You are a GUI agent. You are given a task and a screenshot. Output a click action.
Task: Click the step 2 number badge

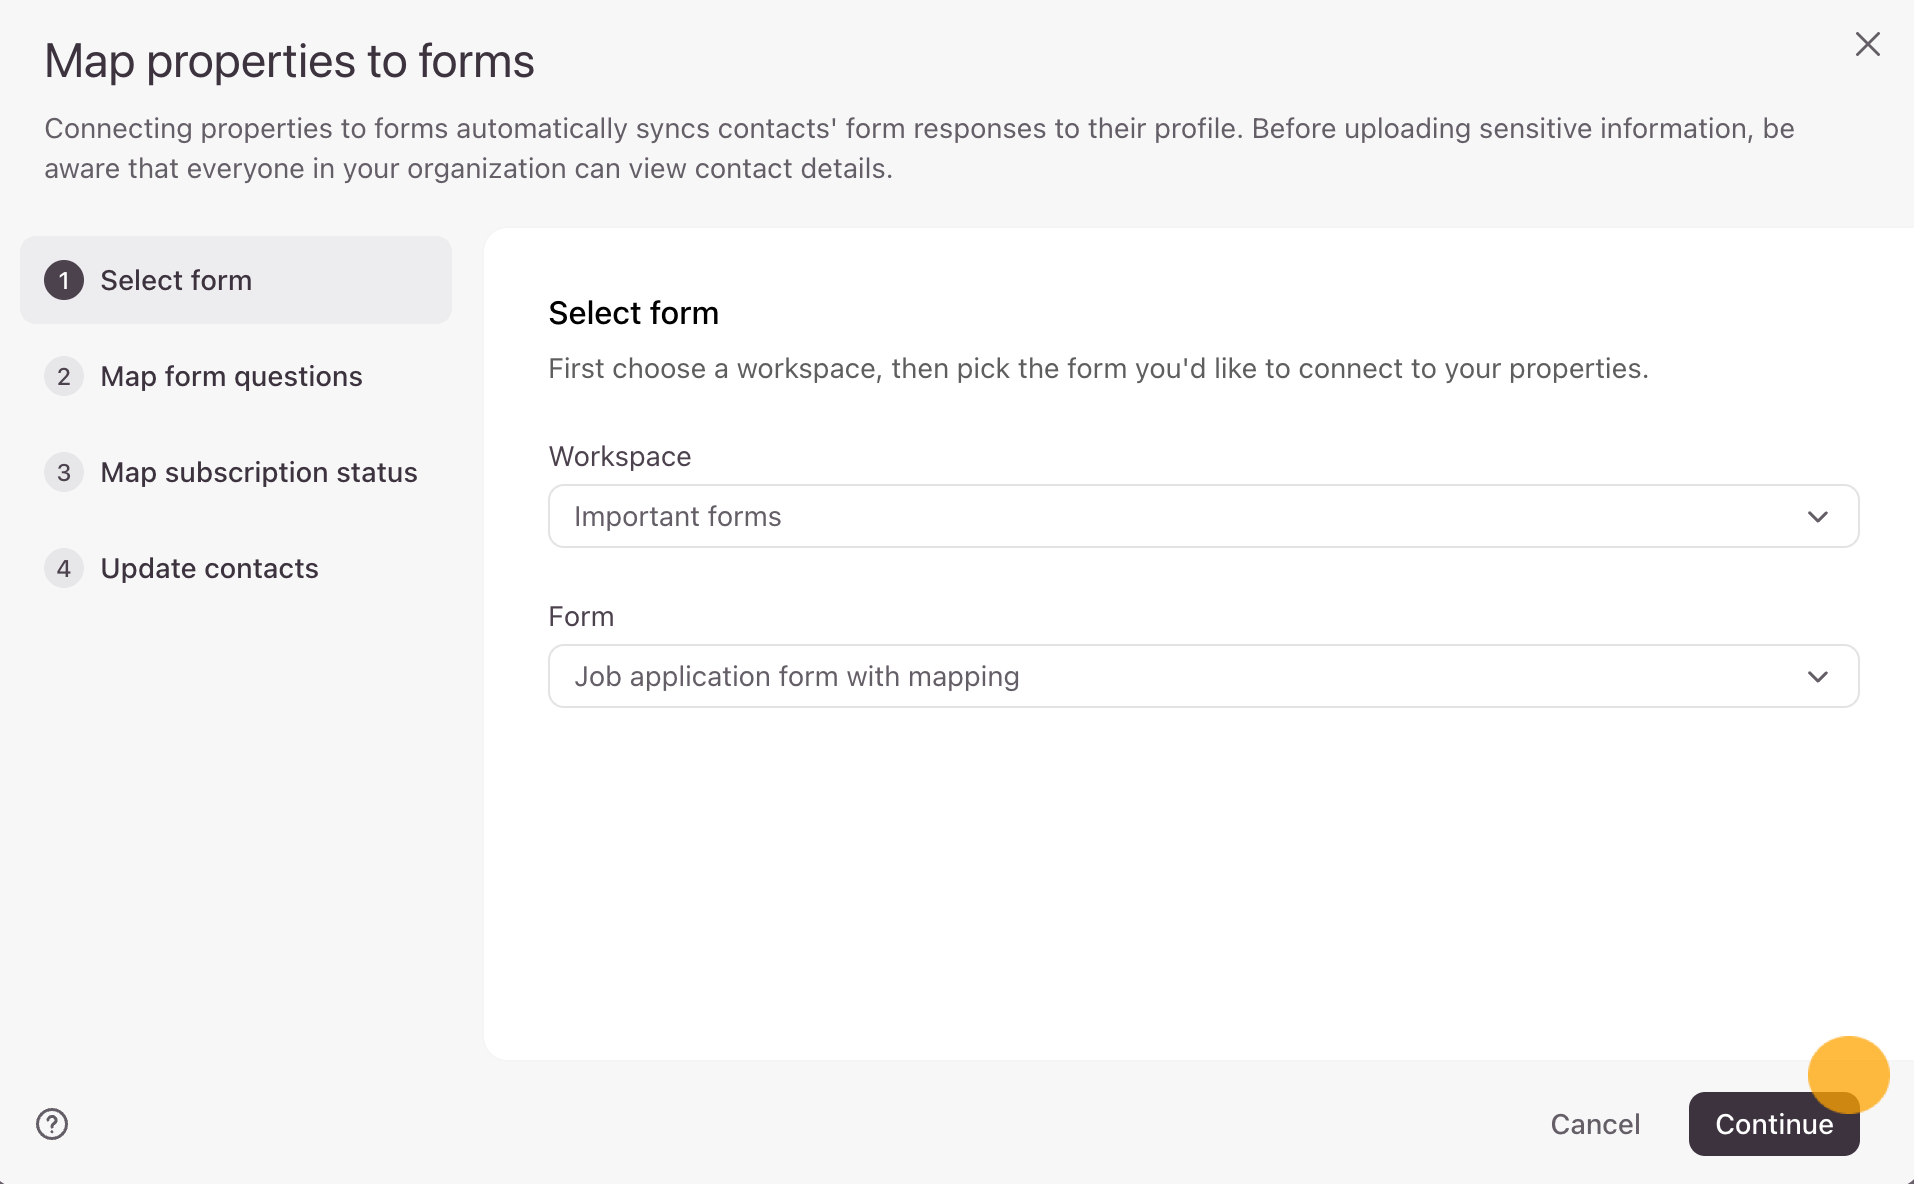(x=64, y=377)
